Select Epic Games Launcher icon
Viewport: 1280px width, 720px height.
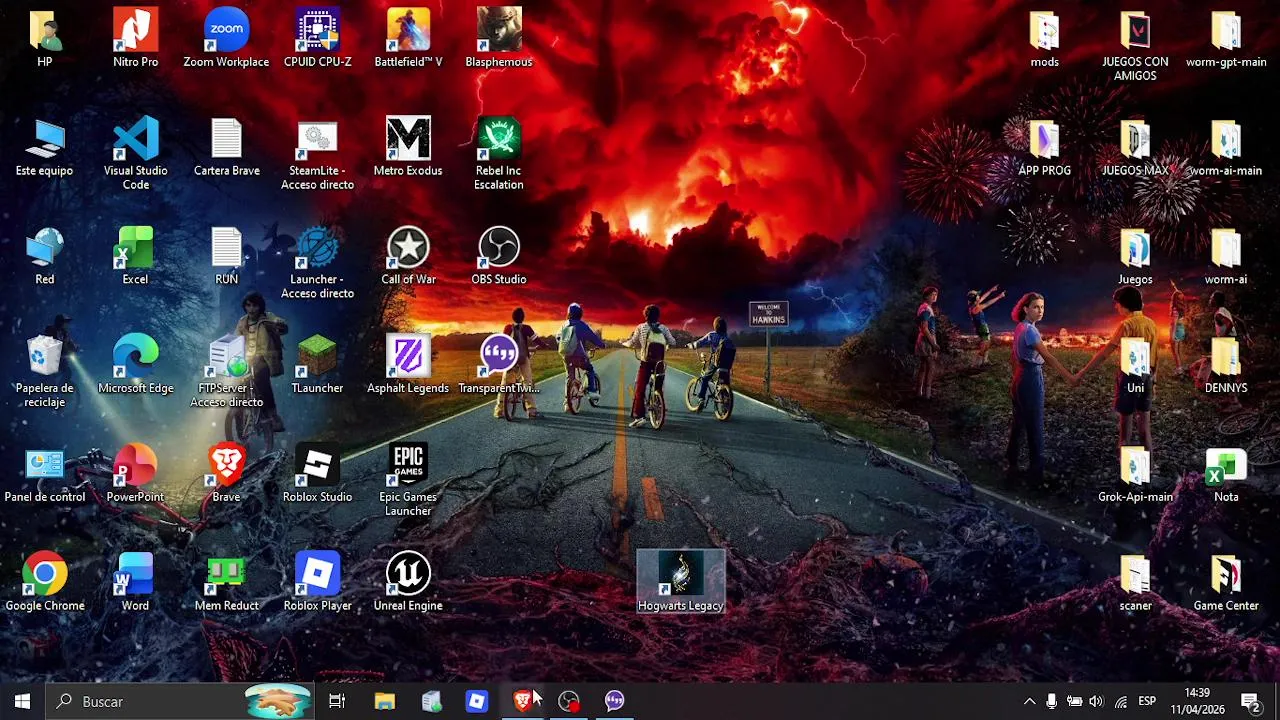[x=408, y=480]
